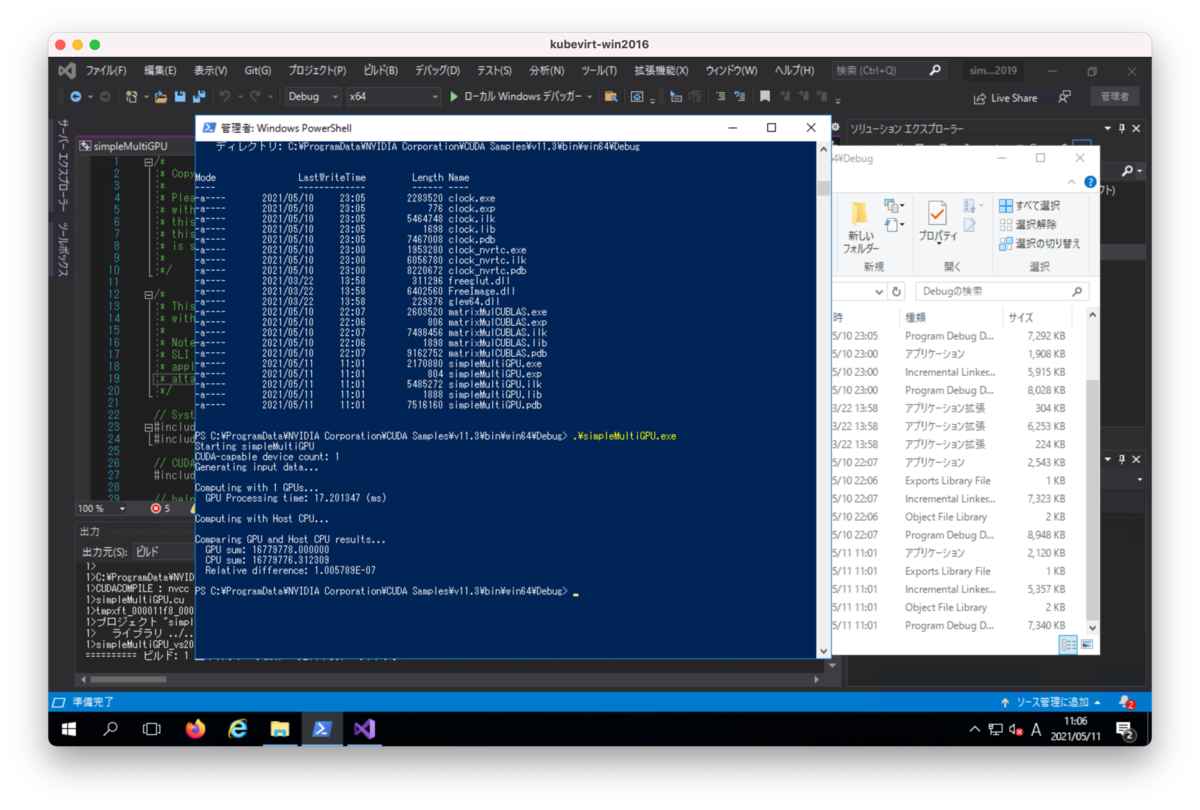The width and height of the screenshot is (1200, 810).
Task: Open easy access dropdown in Explorer ribbon
Action: coord(894,225)
